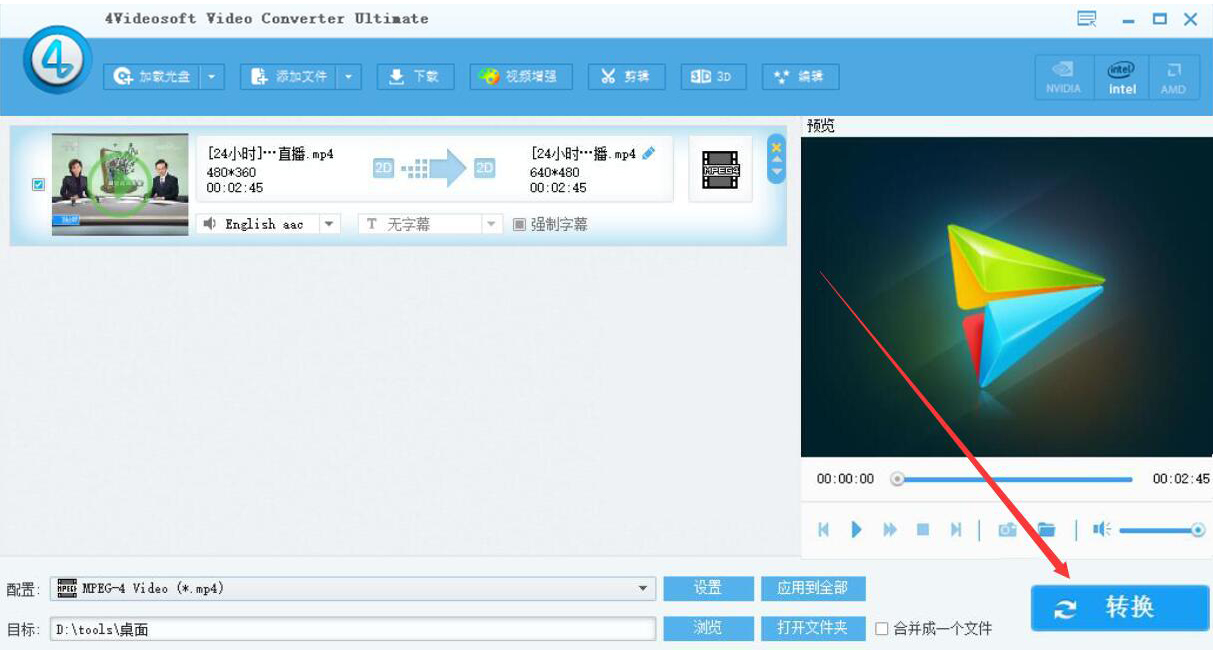Select output resolution text 640*480

(554, 172)
